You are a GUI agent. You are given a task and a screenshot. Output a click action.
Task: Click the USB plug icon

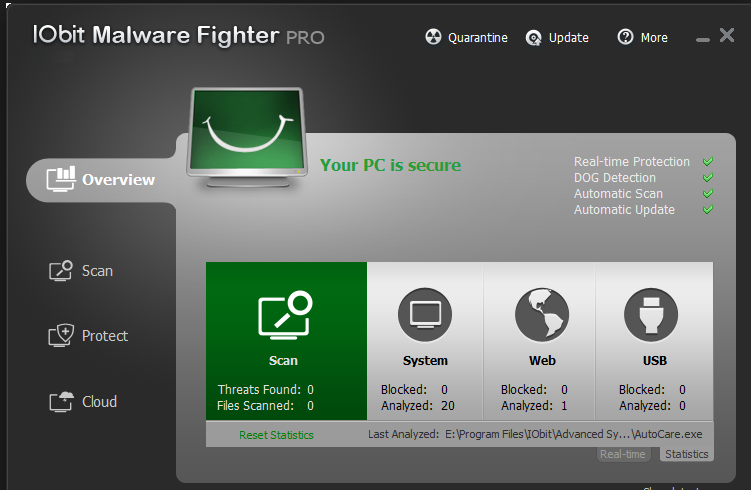(x=651, y=315)
